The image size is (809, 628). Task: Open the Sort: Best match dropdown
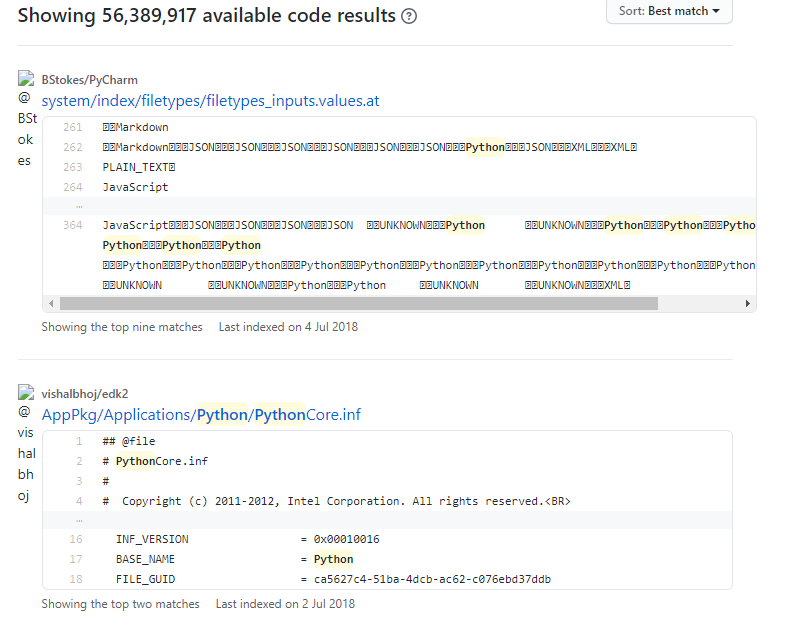point(669,11)
